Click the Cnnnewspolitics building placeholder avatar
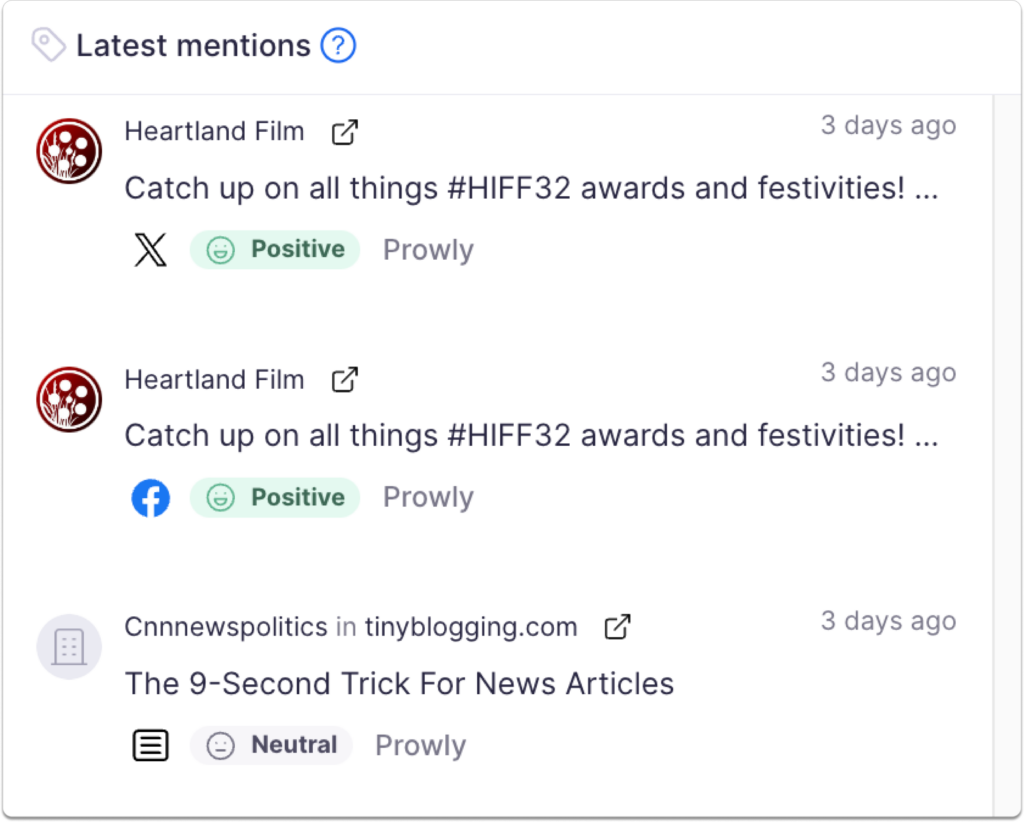This screenshot has height=822, width=1024. pos(69,647)
